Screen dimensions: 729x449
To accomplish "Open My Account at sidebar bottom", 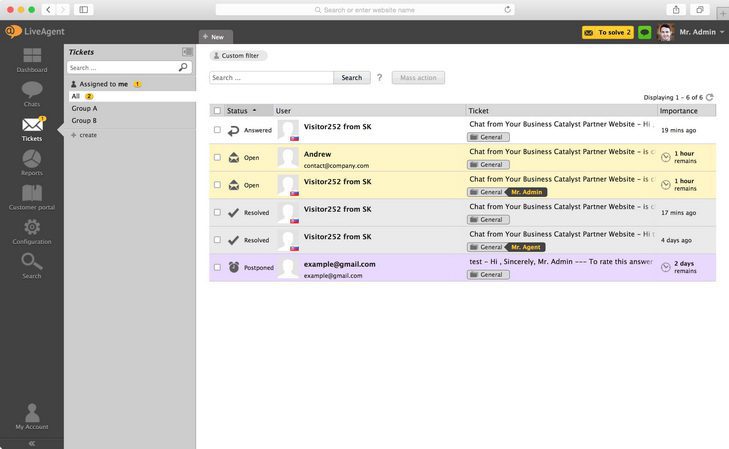I will [x=32, y=416].
